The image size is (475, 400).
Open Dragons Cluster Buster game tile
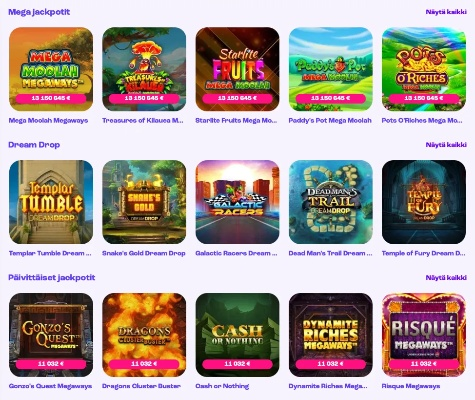point(144,335)
